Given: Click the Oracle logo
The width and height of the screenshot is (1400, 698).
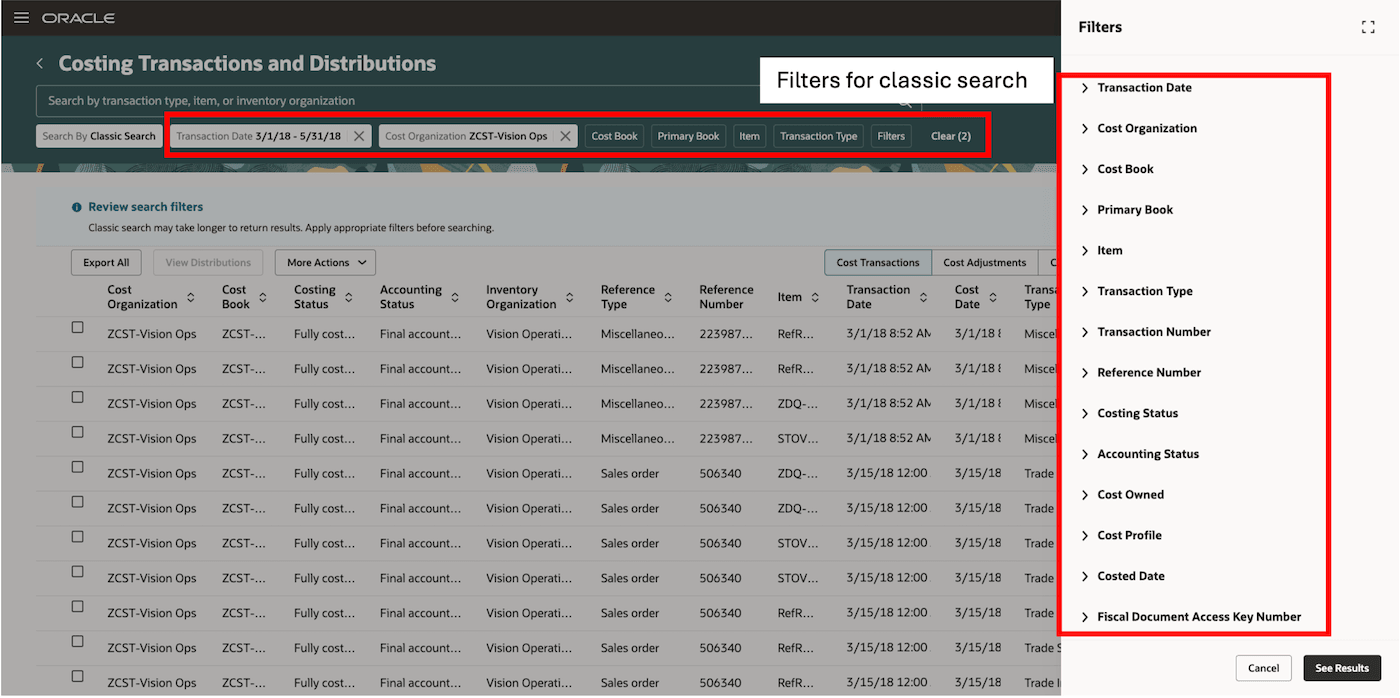Looking at the screenshot, I should (x=78, y=18).
